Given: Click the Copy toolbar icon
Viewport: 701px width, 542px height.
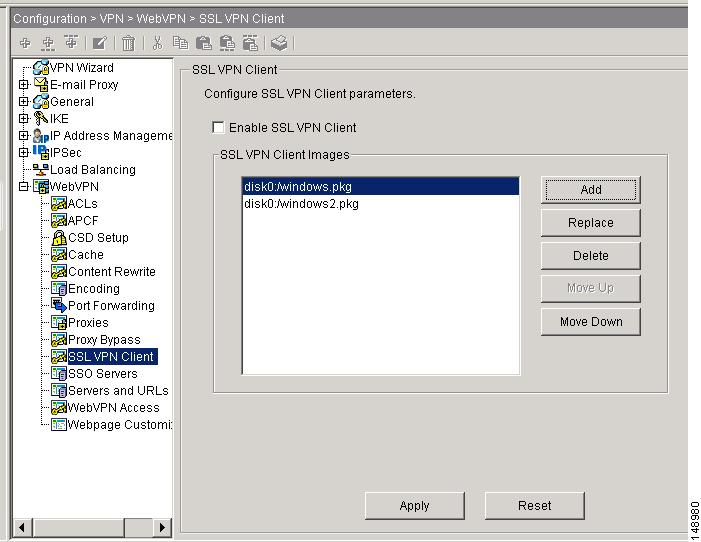Looking at the screenshot, I should tap(180, 43).
